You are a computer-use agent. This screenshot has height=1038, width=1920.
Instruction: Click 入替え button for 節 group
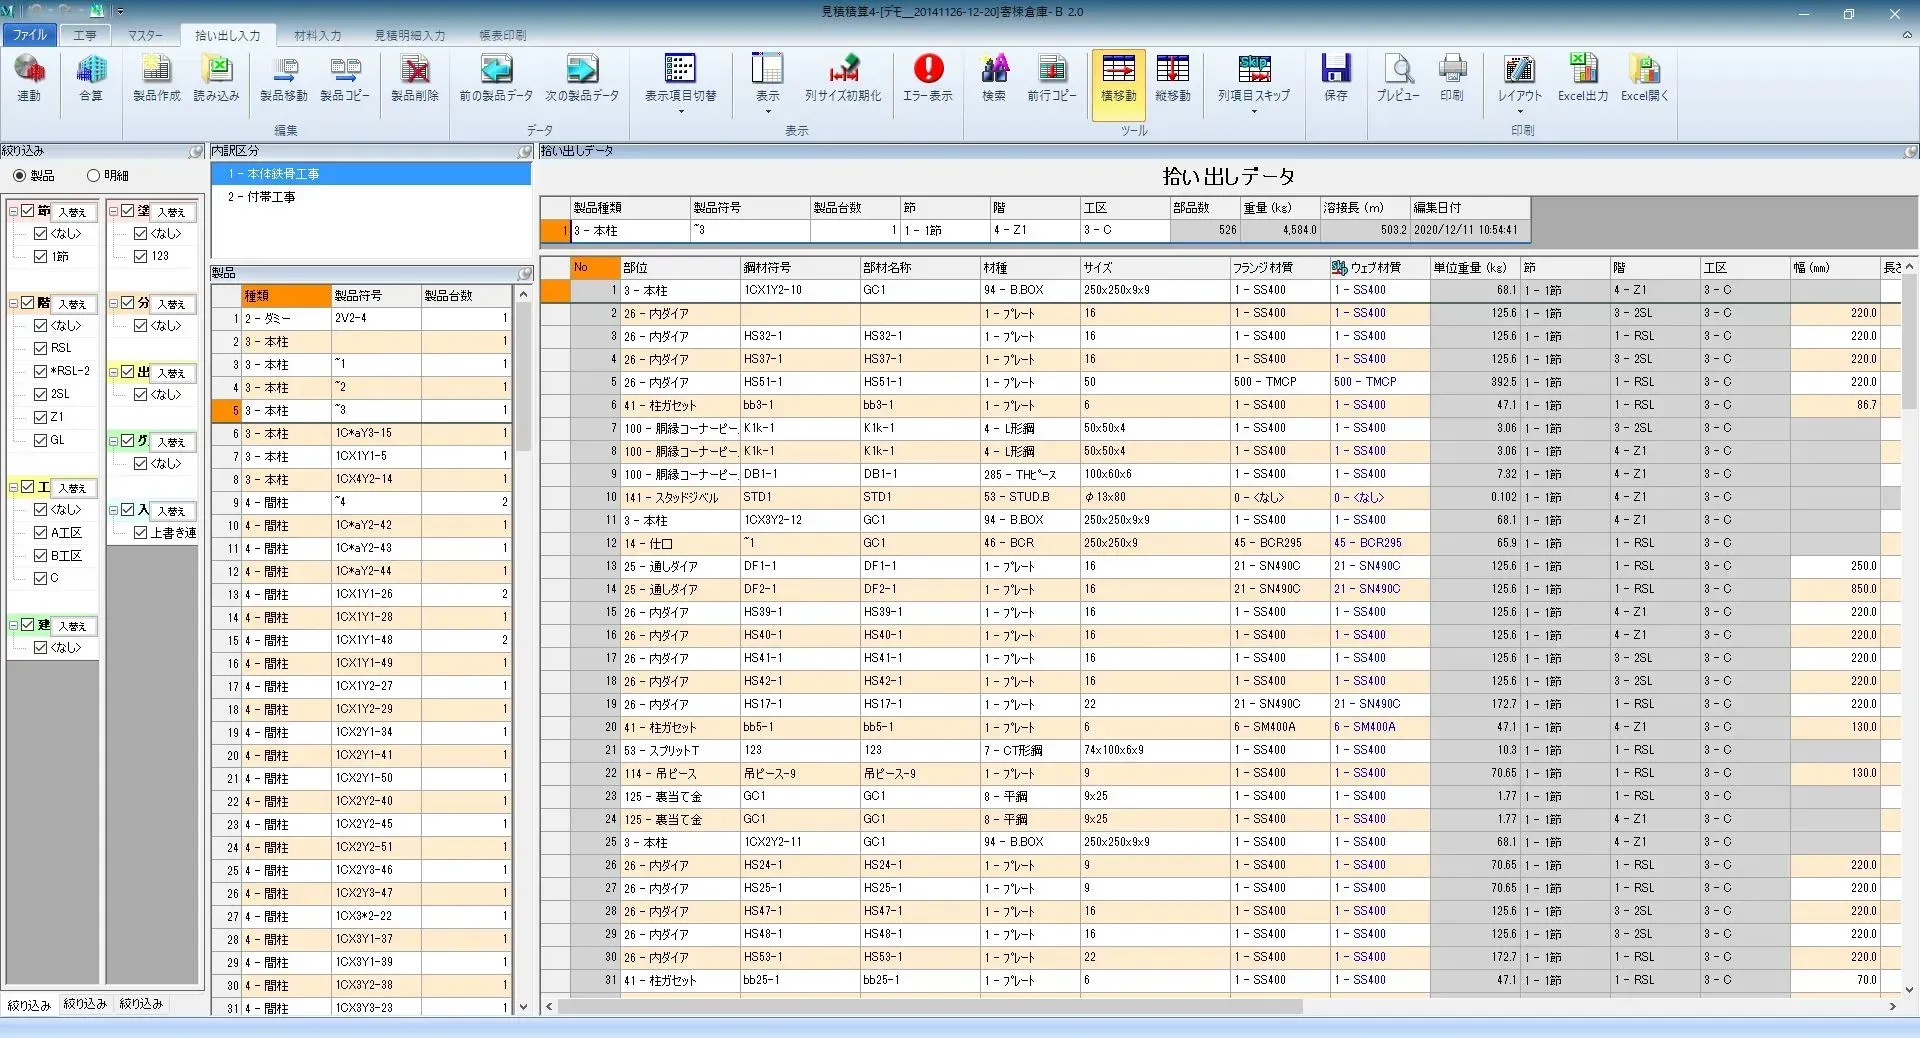click(x=75, y=212)
